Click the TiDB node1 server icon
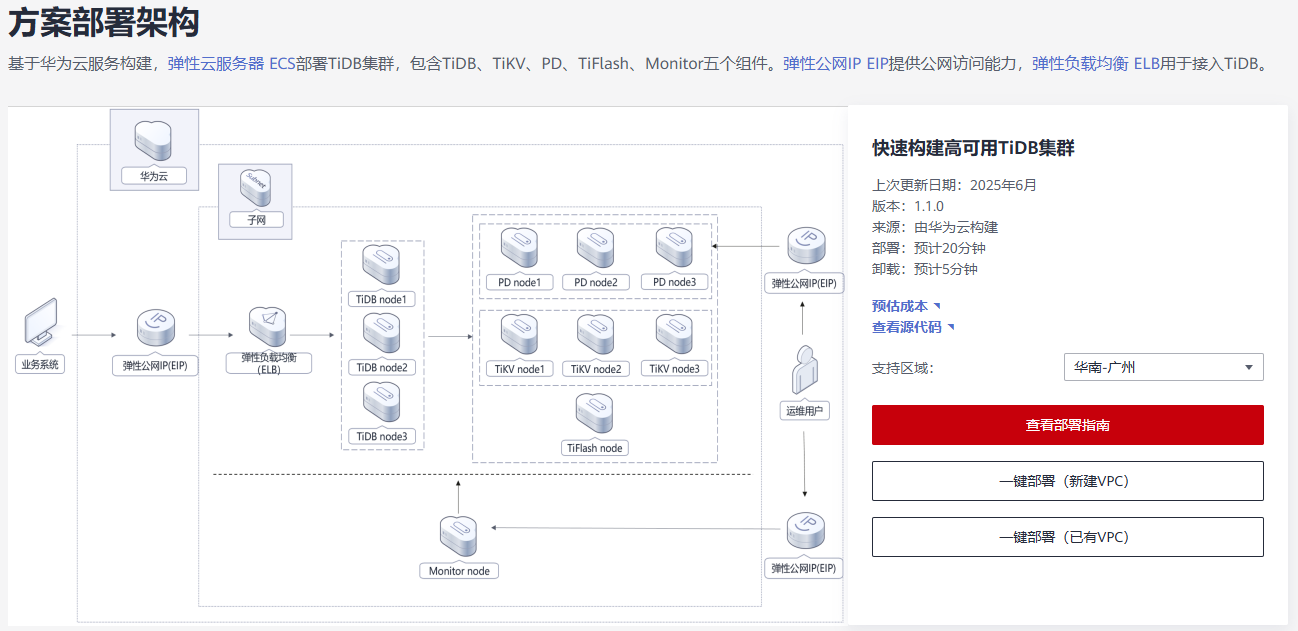Viewport: 1298px width, 631px height. click(382, 265)
